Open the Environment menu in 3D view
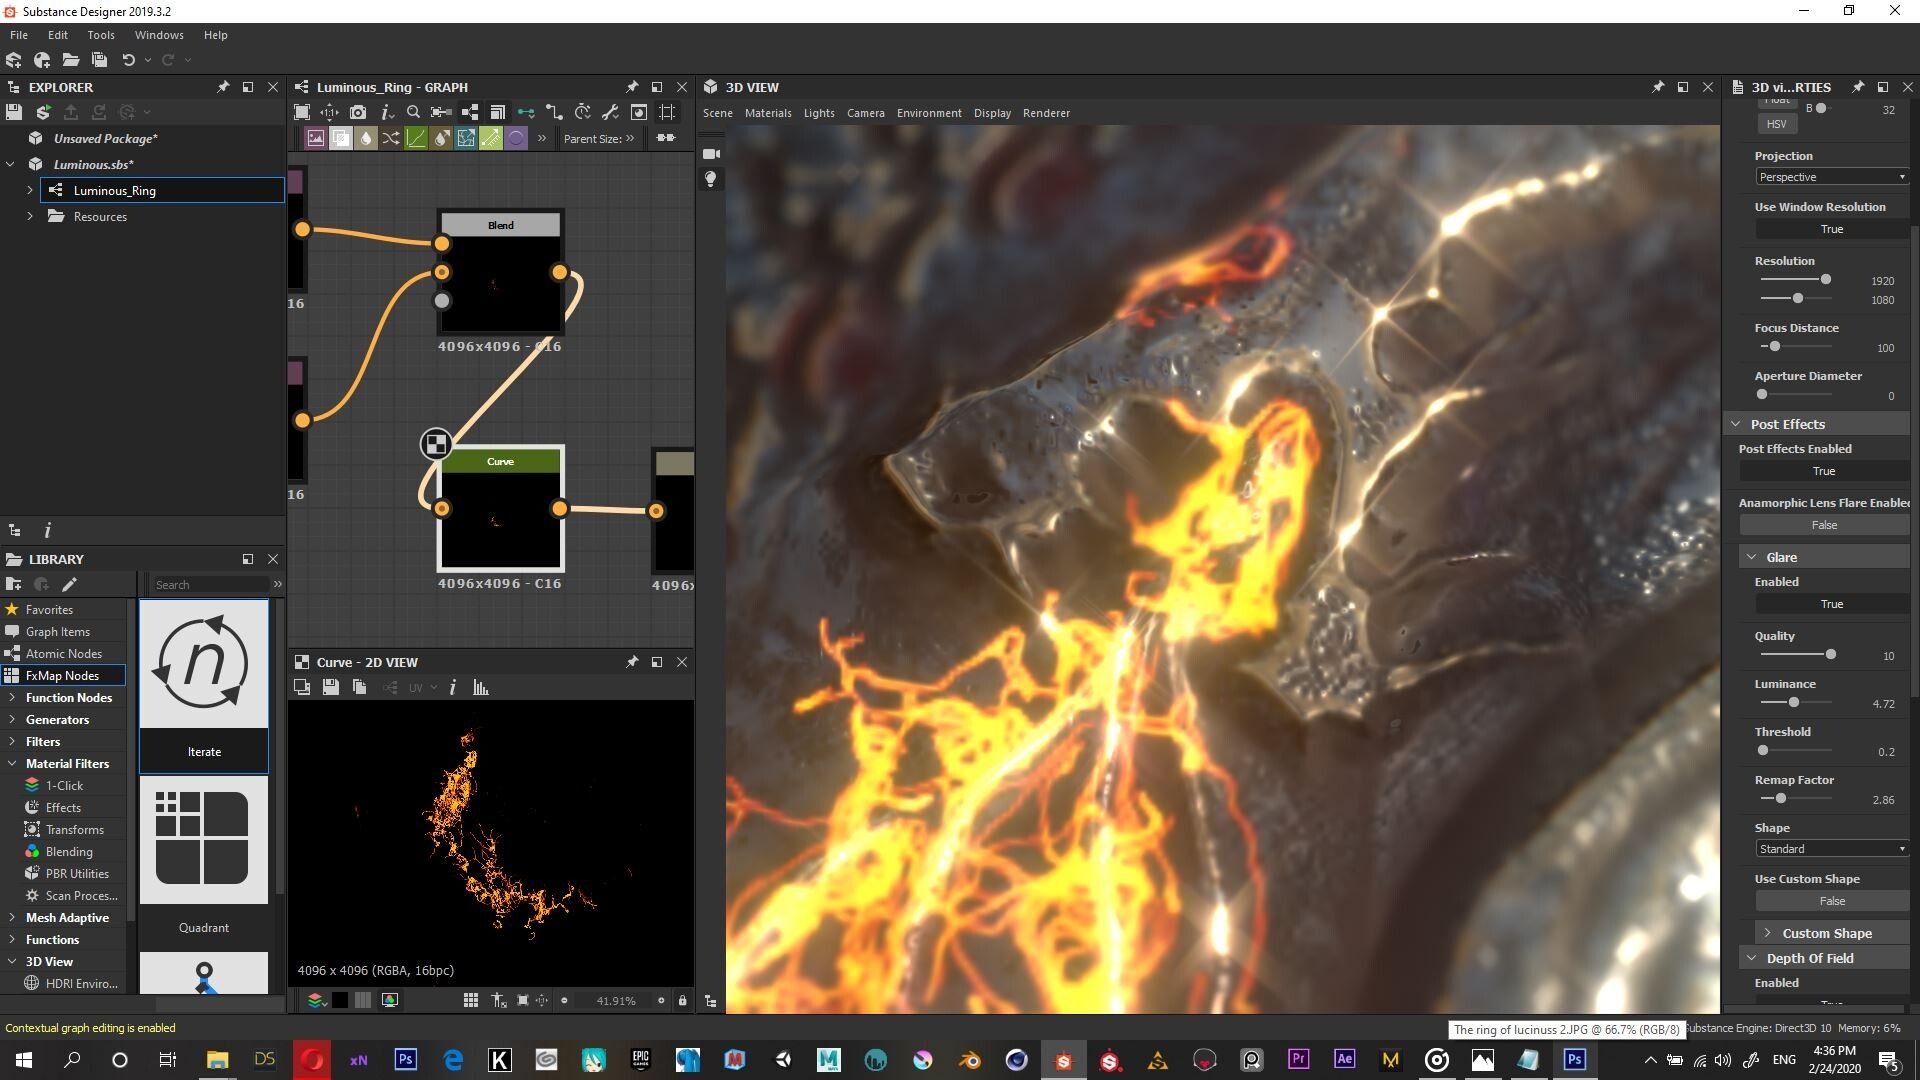1920x1080 pixels. pos(928,113)
